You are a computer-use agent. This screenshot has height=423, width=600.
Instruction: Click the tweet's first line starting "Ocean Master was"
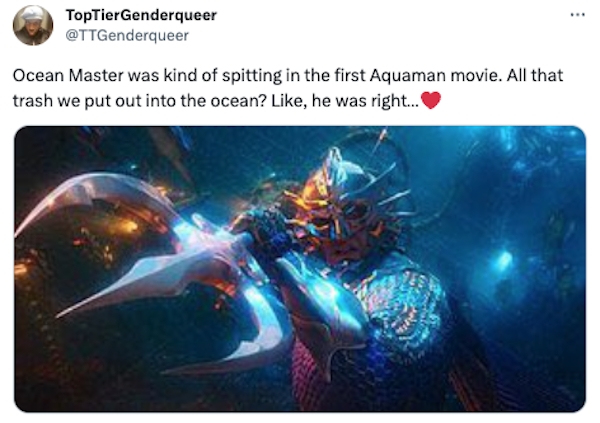pos(288,75)
